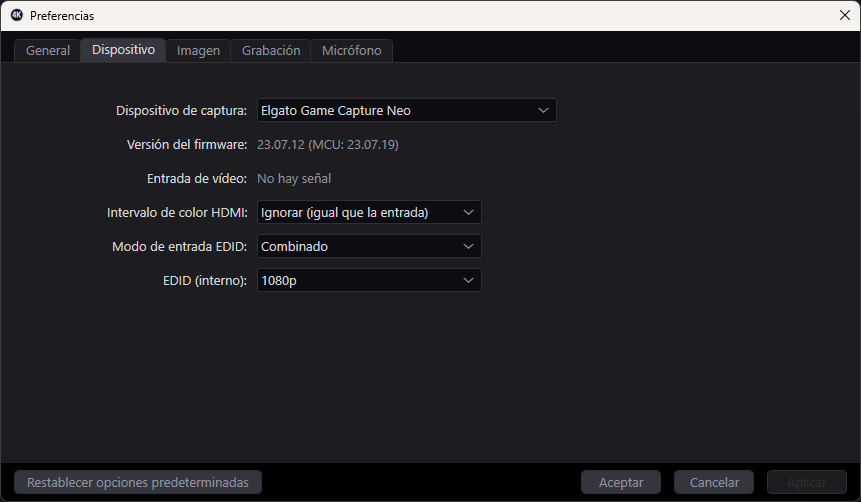The width and height of the screenshot is (861, 502).
Task: Click the "Entrada de vídeo" label
Action: pos(196,179)
